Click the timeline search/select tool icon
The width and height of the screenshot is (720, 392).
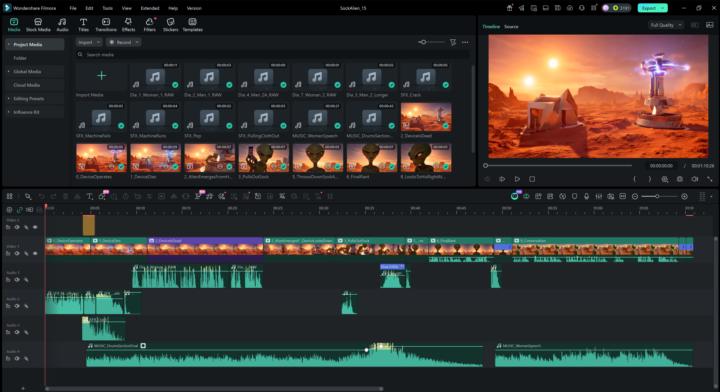(x=28, y=196)
